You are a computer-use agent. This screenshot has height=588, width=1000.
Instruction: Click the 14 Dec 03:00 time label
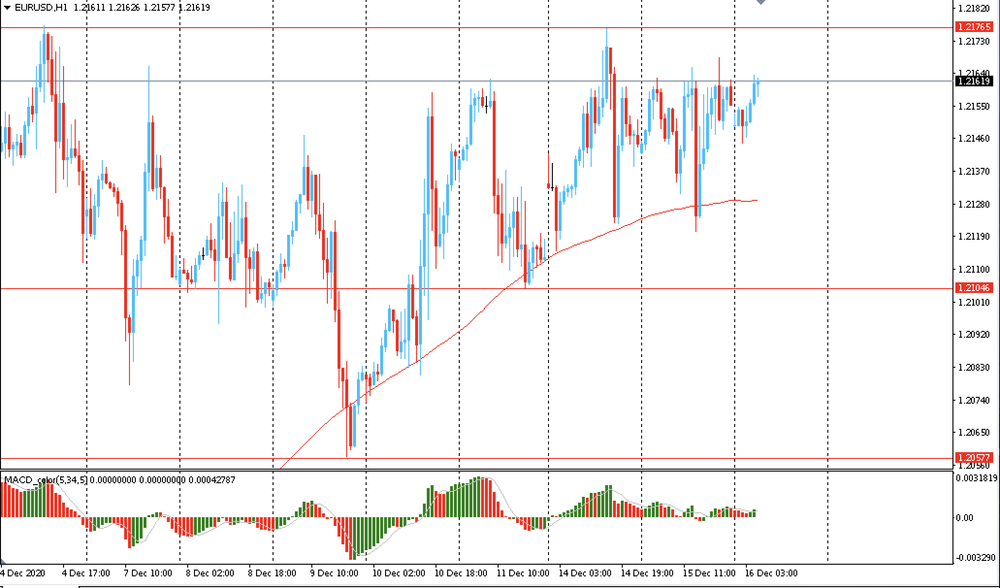[x=585, y=573]
